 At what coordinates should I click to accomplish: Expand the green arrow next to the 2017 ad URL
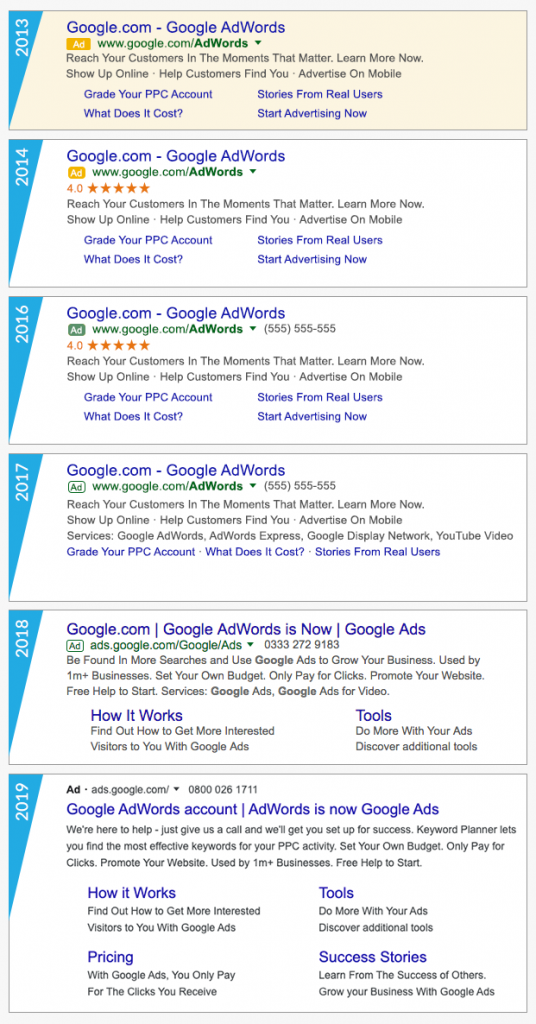click(x=253, y=486)
